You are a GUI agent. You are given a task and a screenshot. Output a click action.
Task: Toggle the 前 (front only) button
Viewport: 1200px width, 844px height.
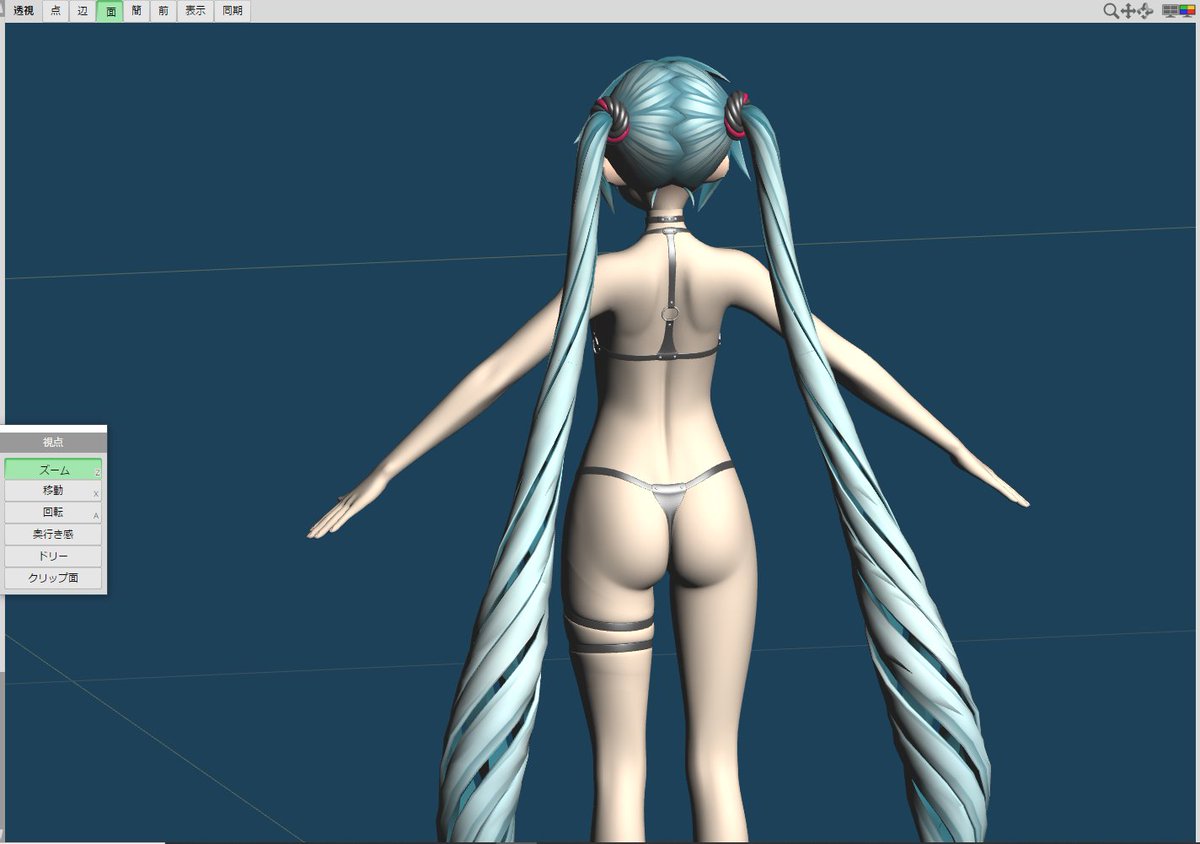163,11
